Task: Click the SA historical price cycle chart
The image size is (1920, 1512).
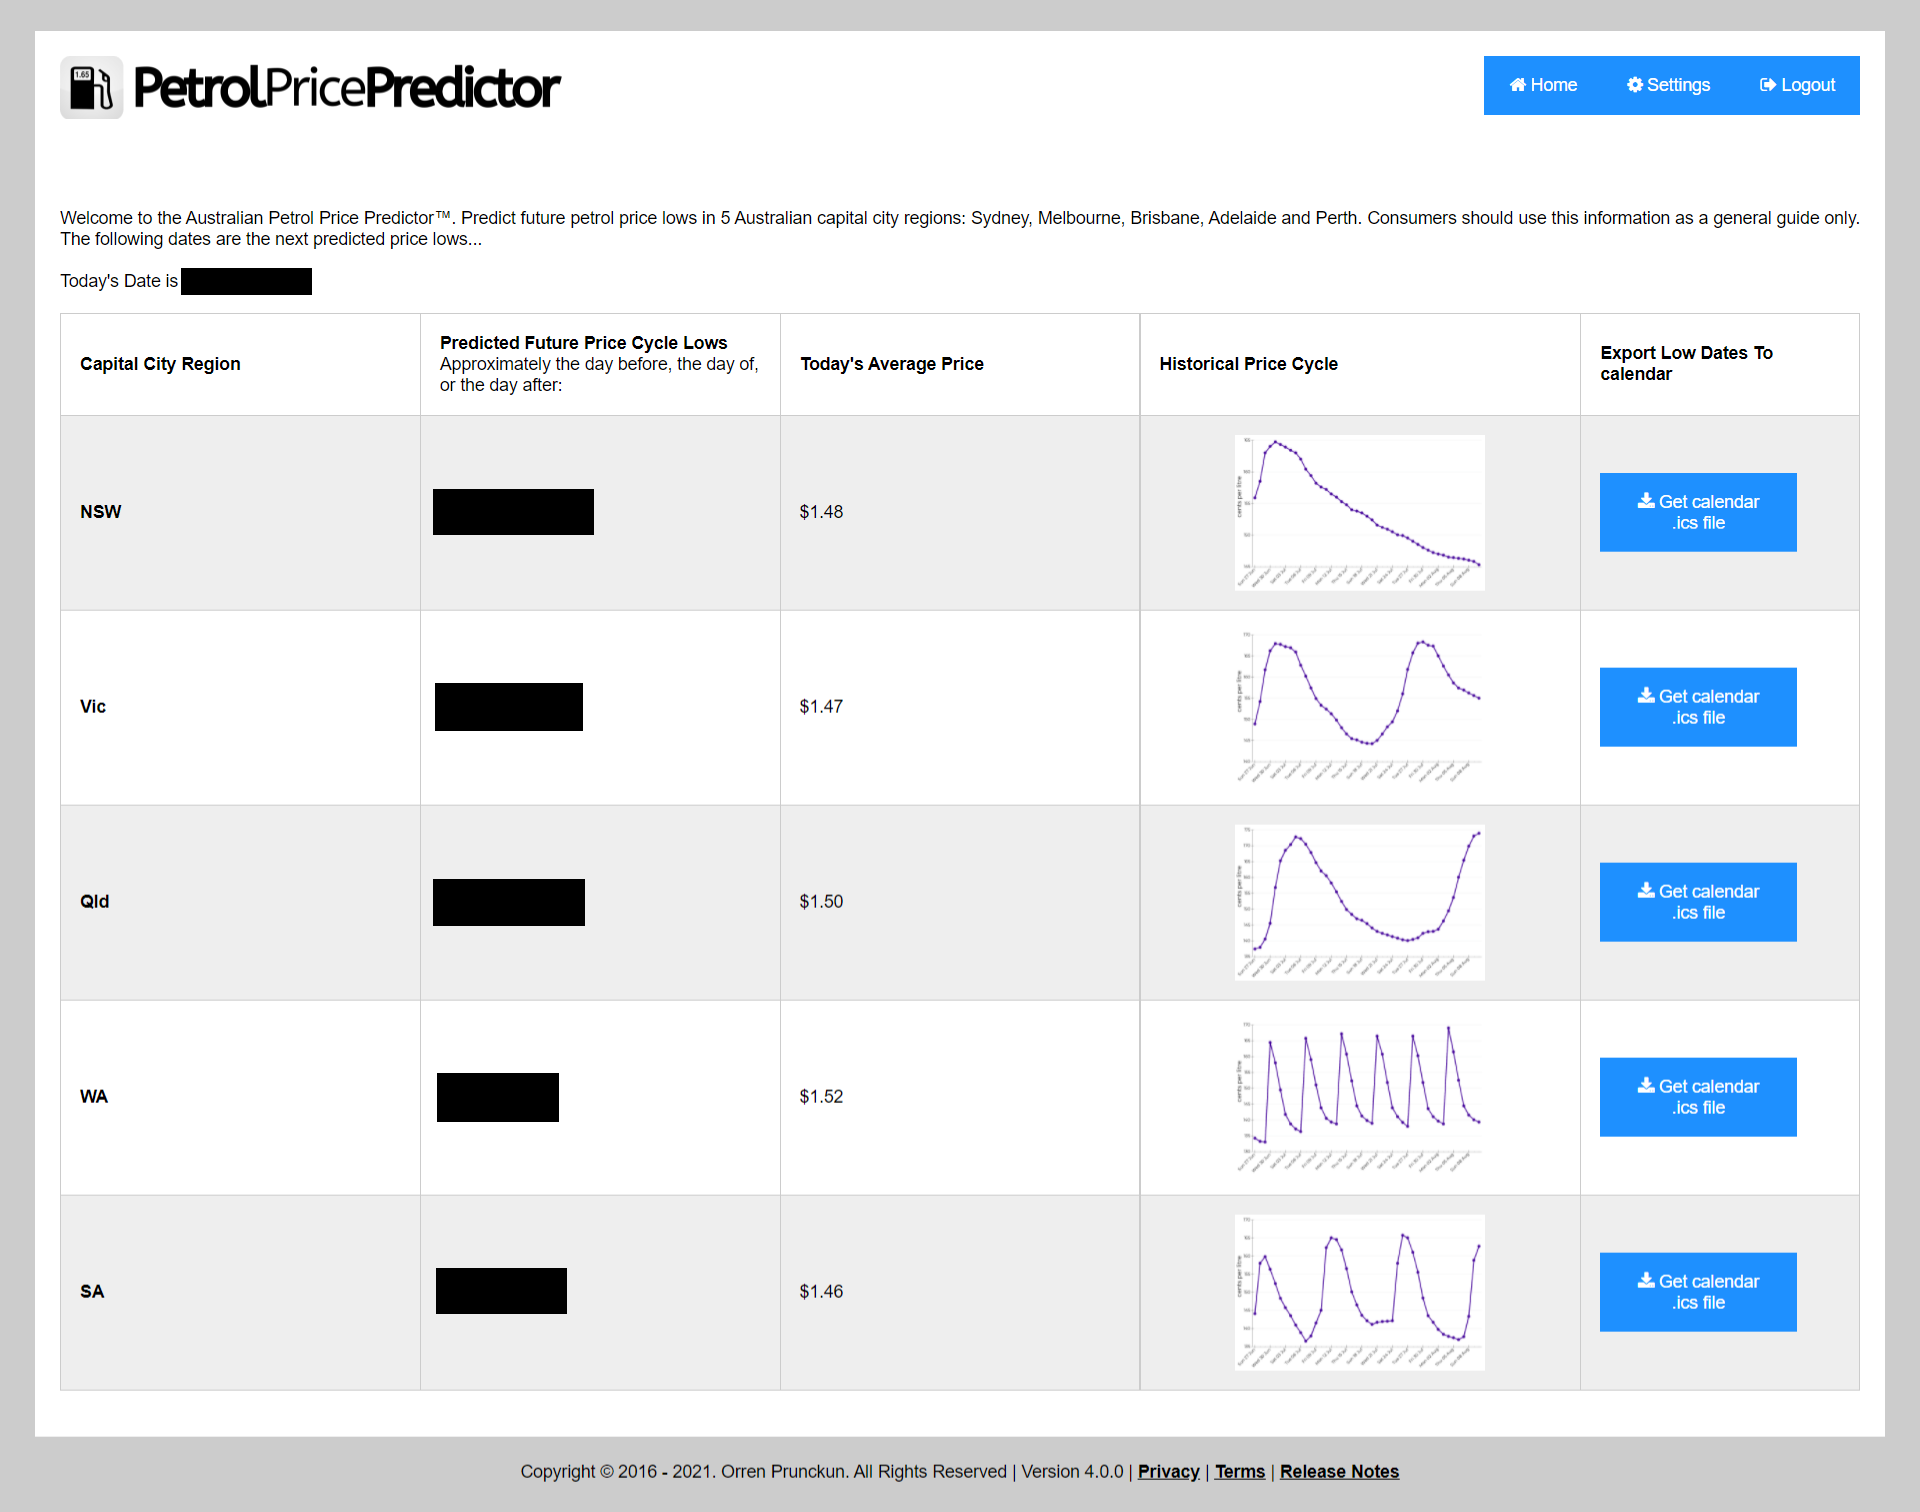Action: 1358,1291
